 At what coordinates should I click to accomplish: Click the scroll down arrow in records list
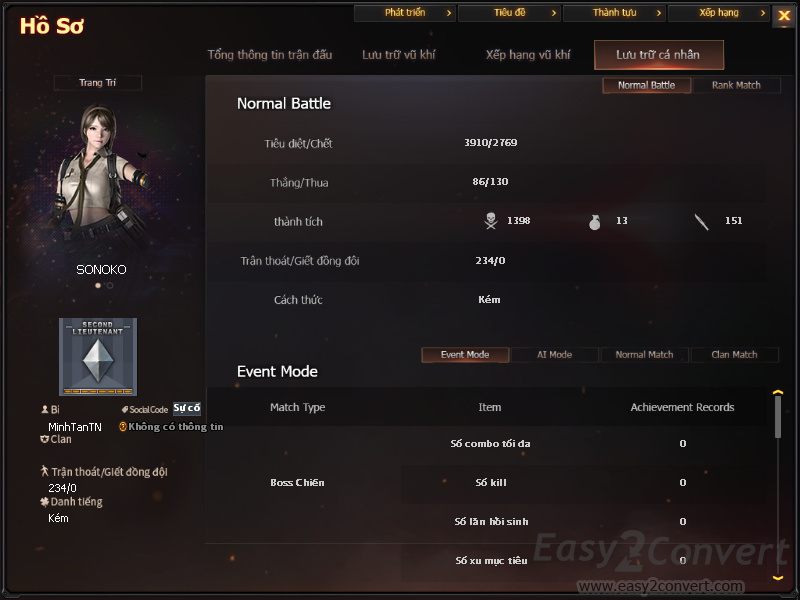[778, 577]
